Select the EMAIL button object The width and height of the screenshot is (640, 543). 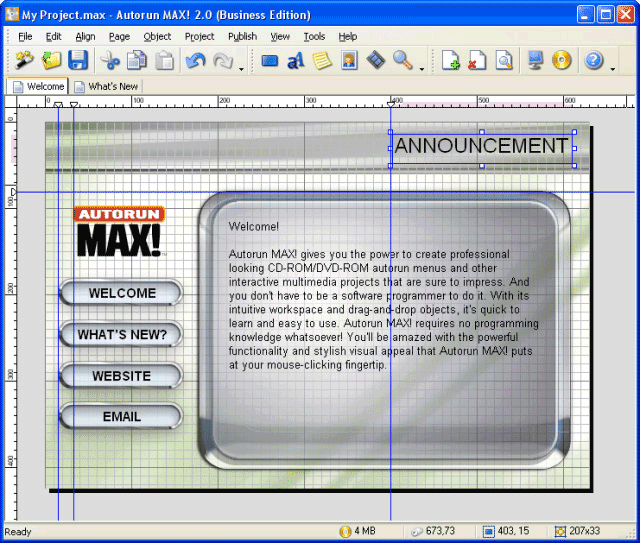tap(121, 416)
